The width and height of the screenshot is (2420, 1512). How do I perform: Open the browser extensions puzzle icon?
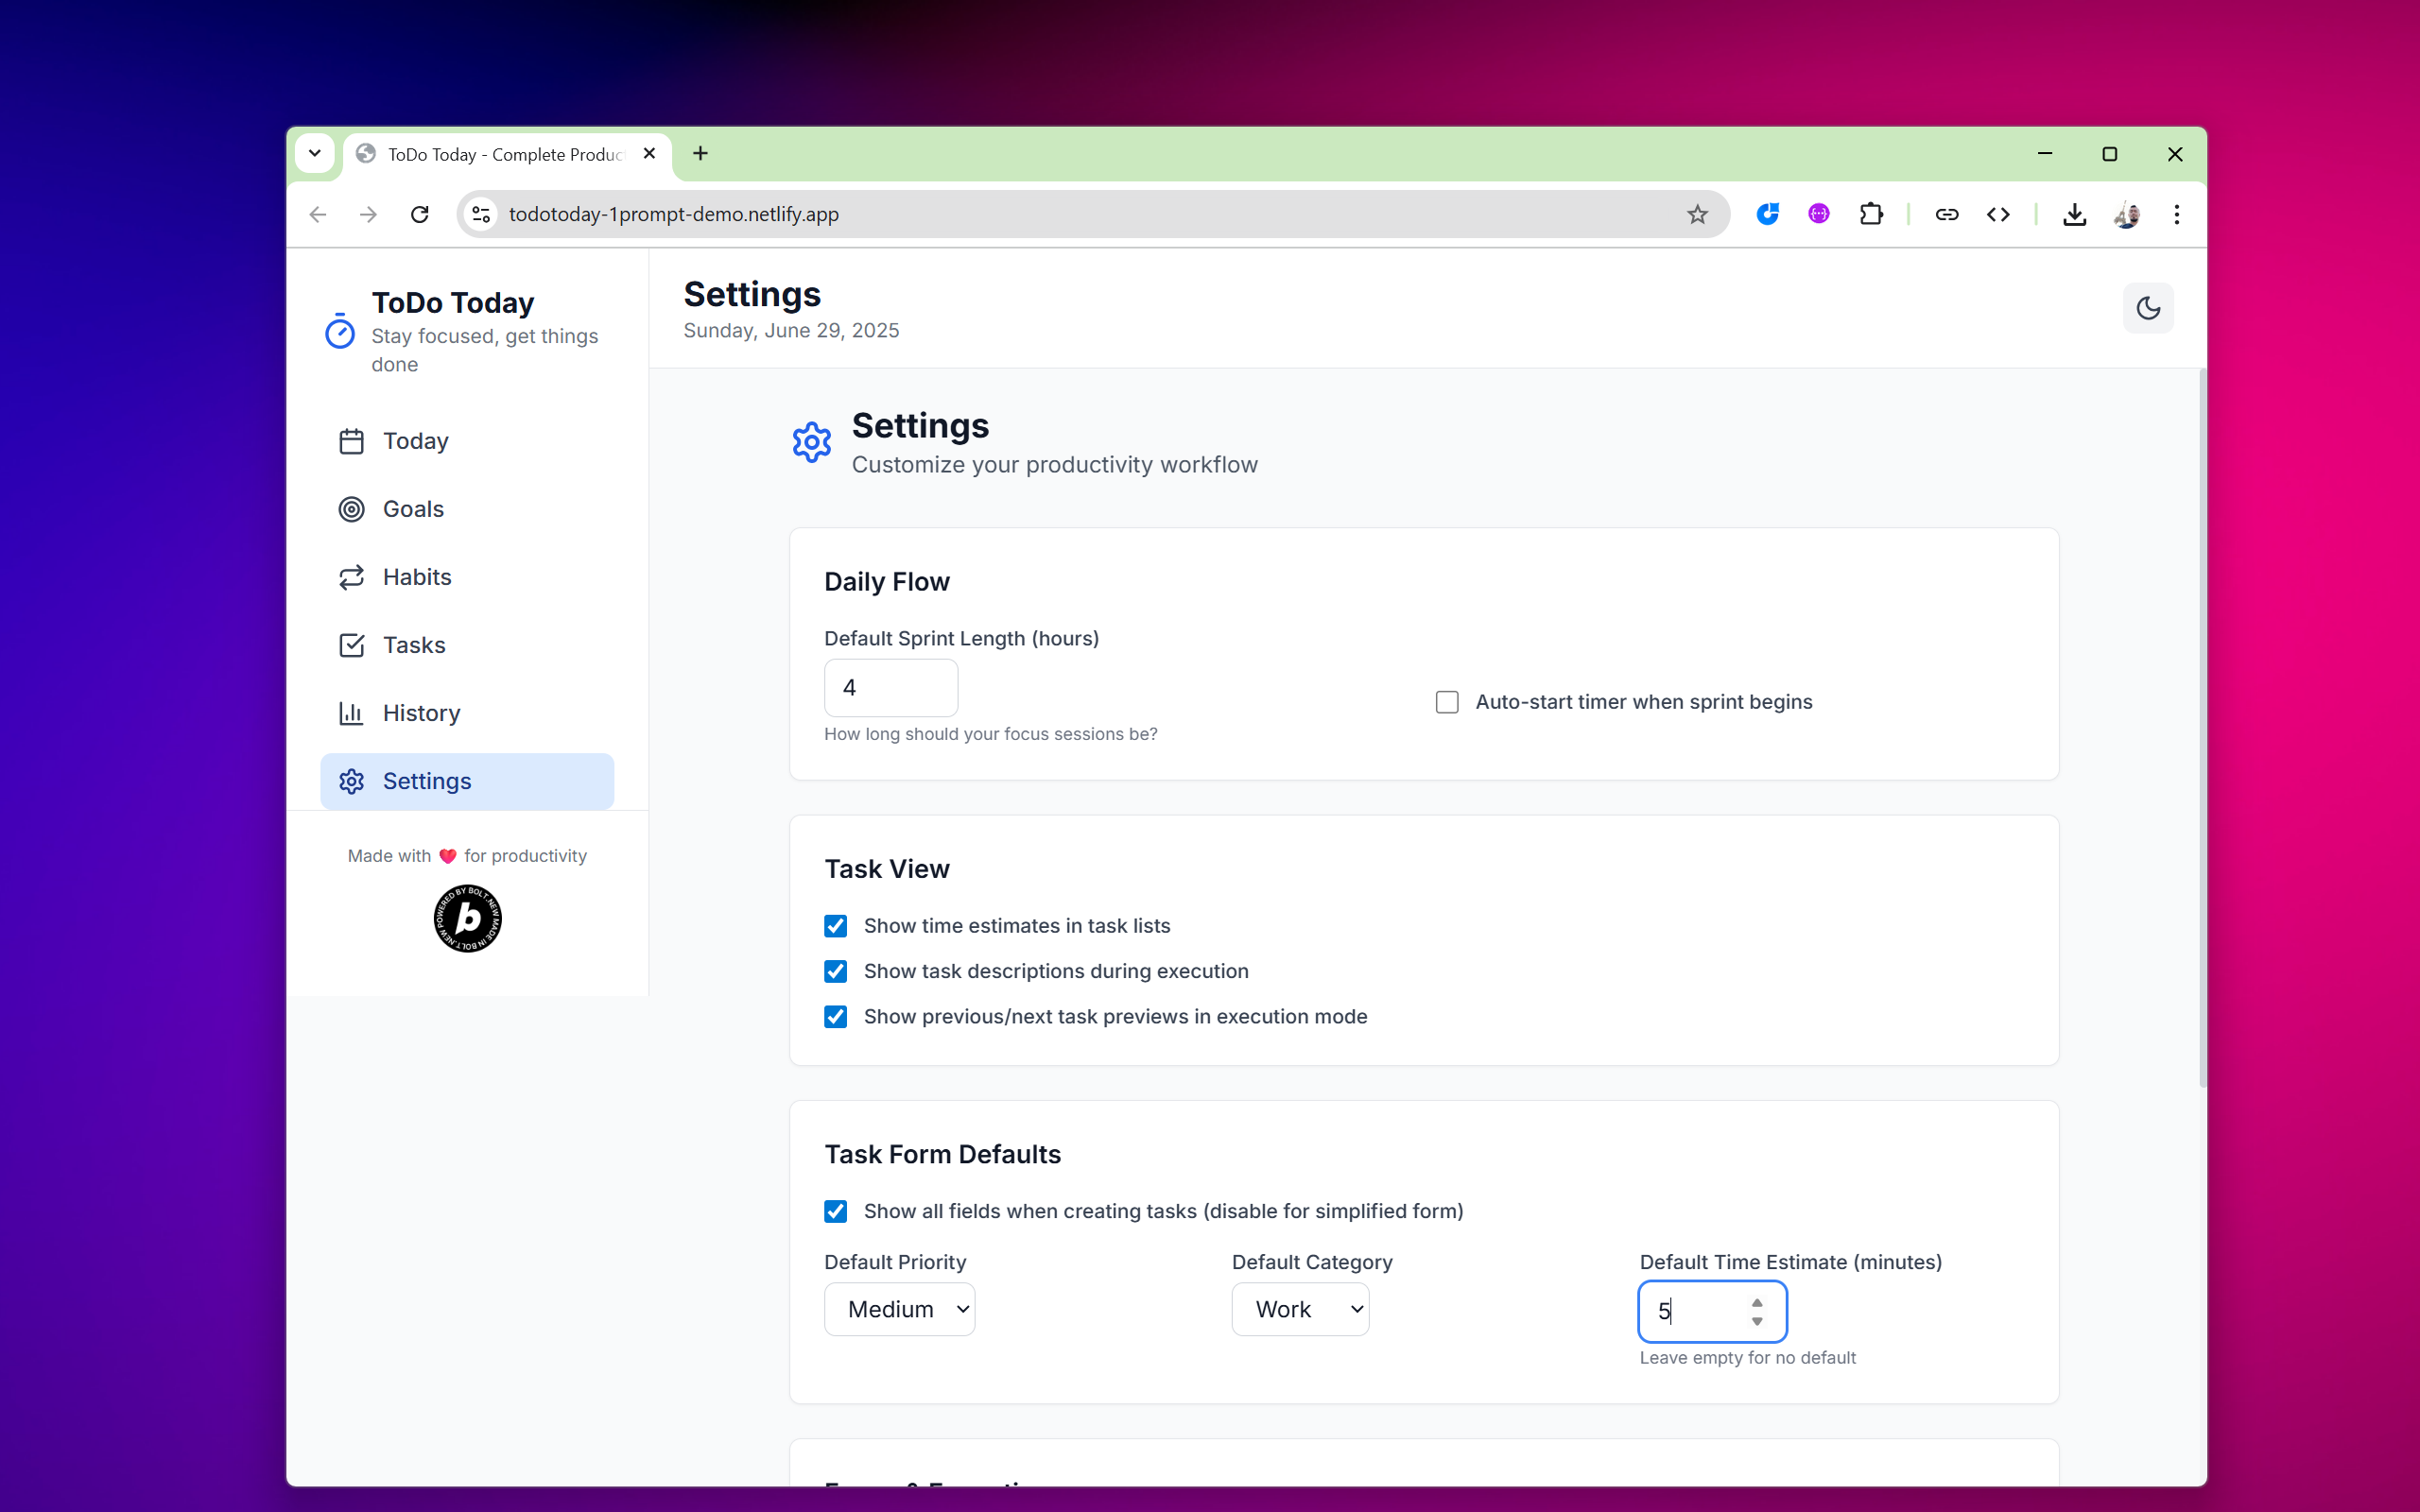[x=1870, y=214]
